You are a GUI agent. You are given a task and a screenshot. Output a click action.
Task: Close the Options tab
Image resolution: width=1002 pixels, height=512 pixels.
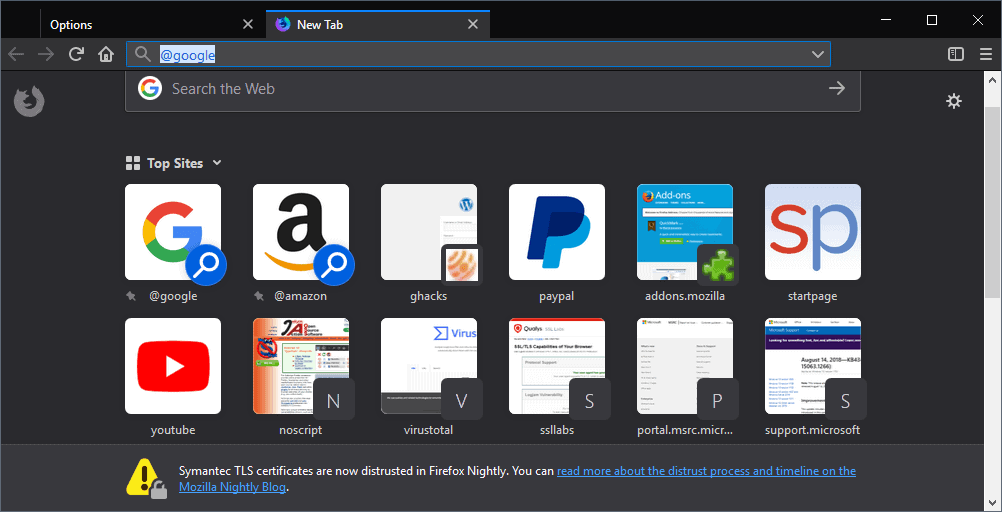click(248, 24)
